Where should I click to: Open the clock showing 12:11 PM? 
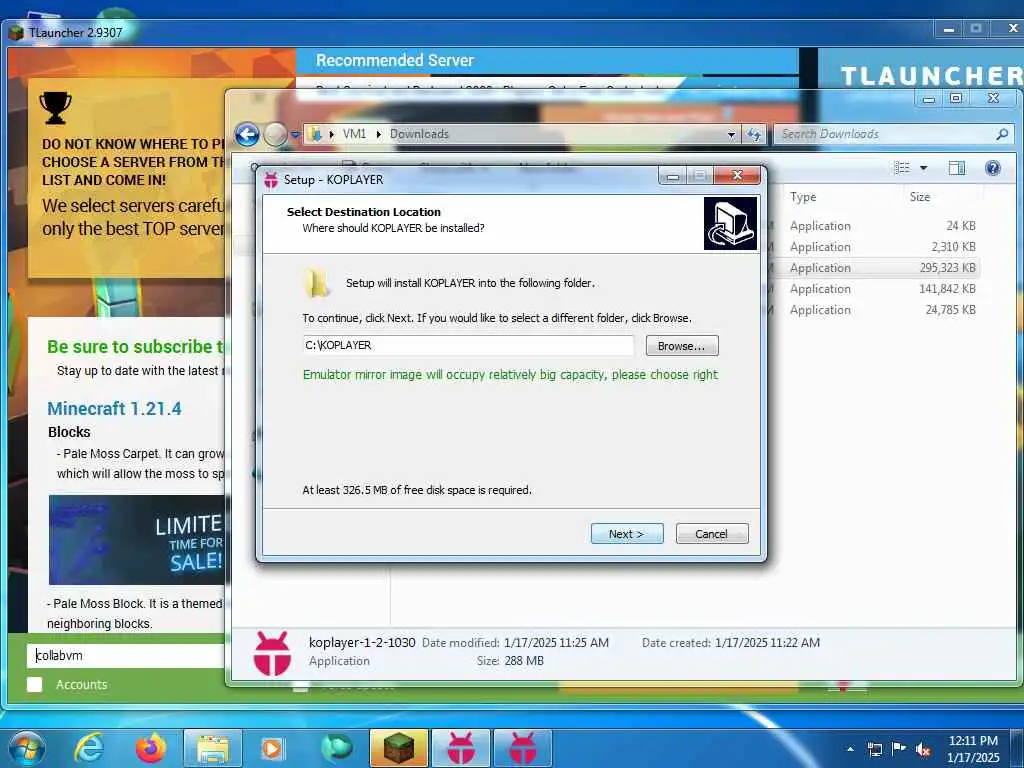pyautogui.click(x=973, y=748)
